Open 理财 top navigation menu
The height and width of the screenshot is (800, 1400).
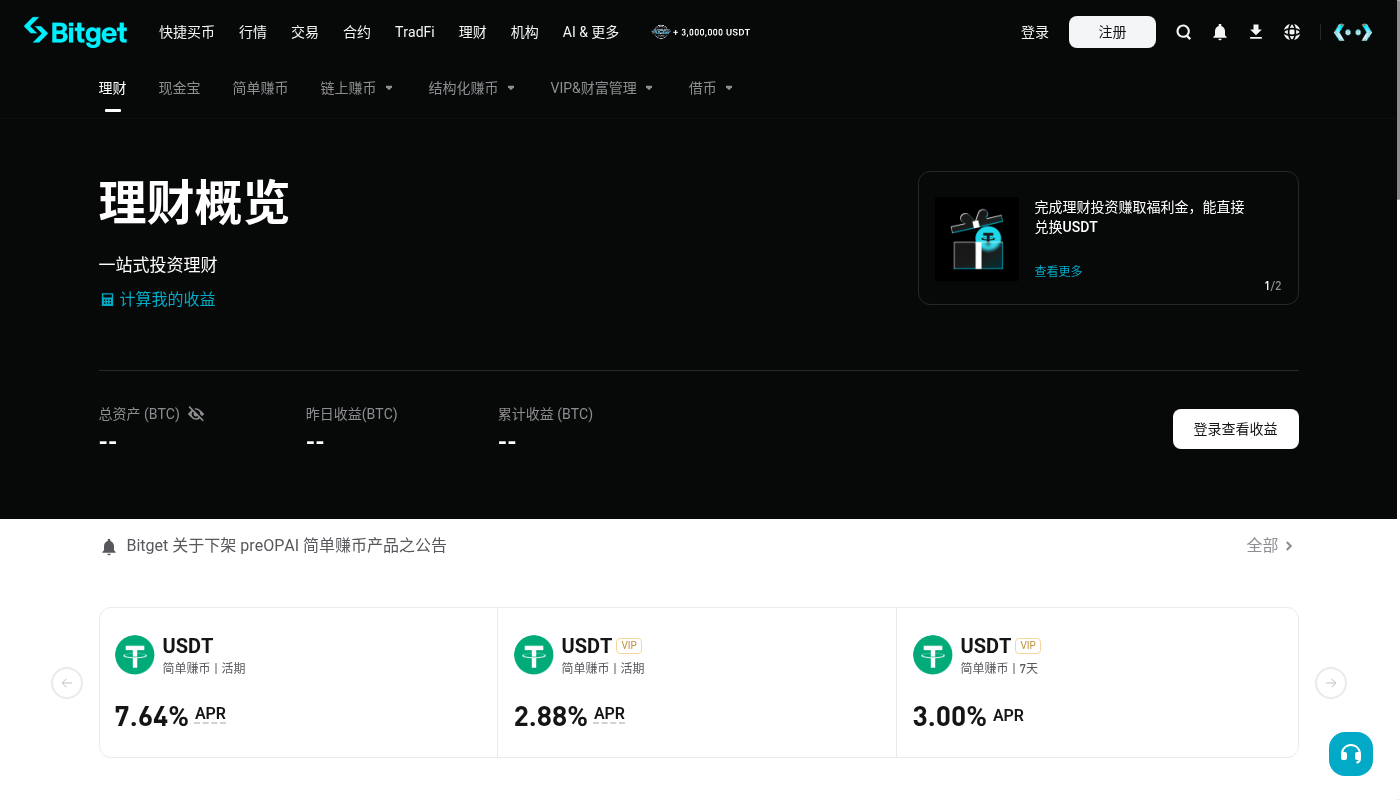[473, 32]
